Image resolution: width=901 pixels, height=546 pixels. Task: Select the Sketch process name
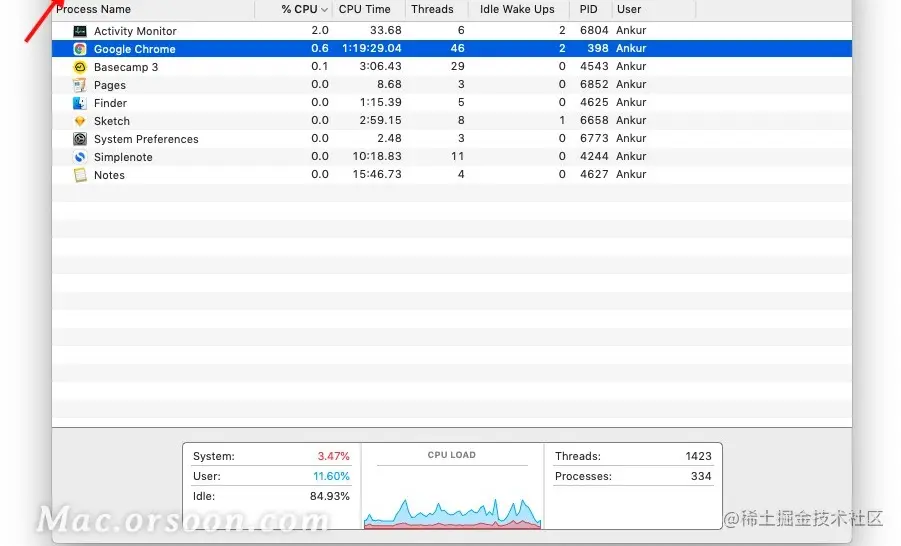point(112,121)
